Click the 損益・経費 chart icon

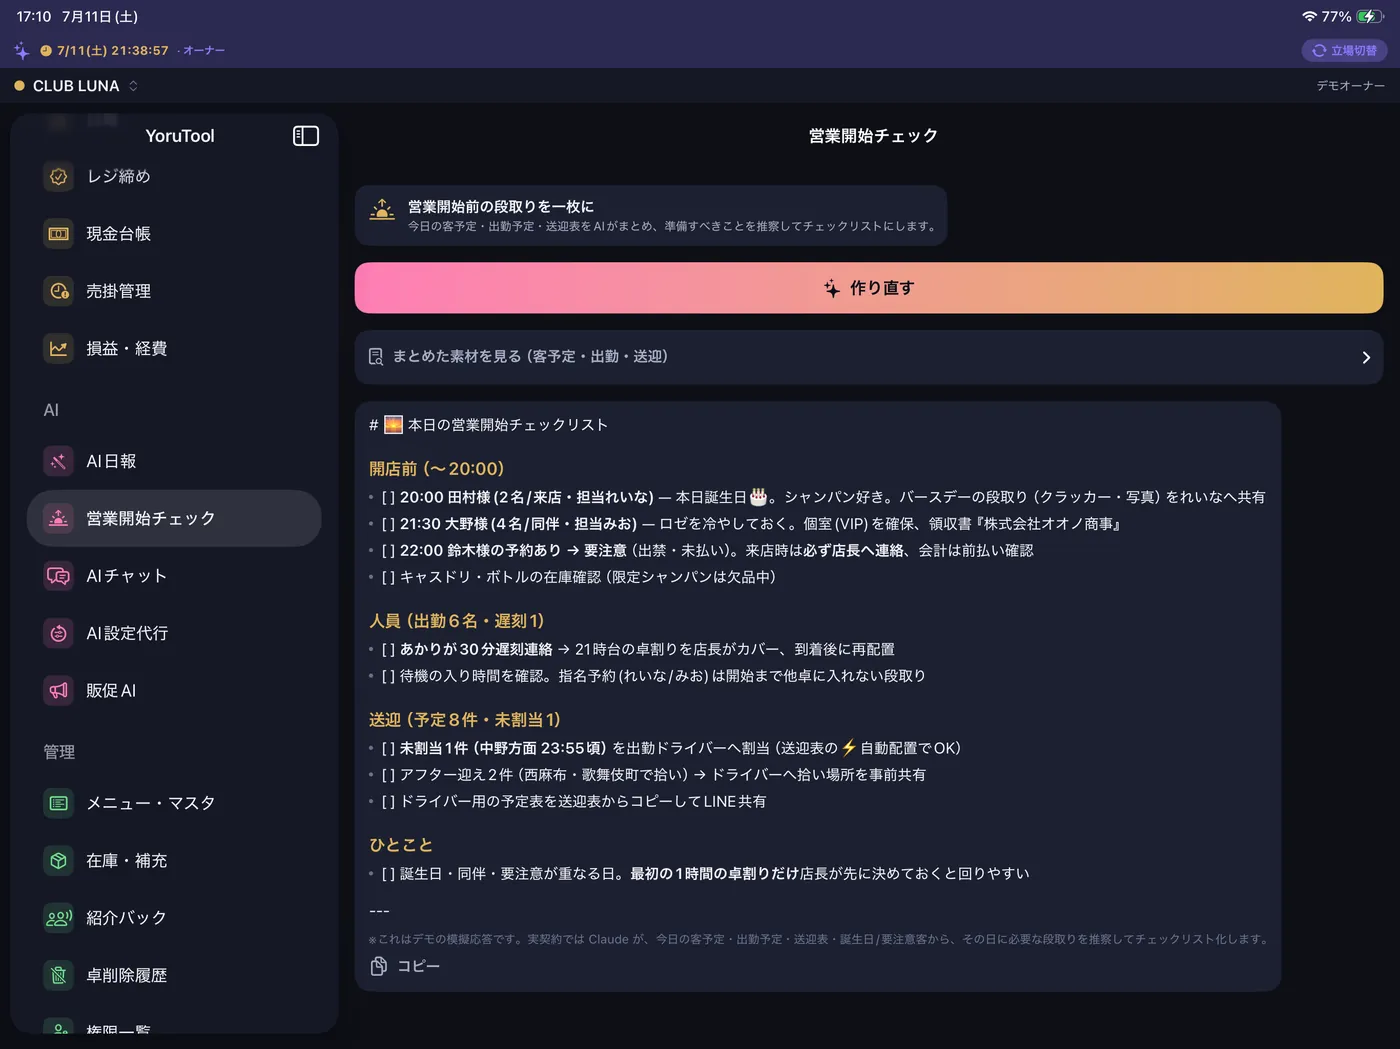pos(59,349)
